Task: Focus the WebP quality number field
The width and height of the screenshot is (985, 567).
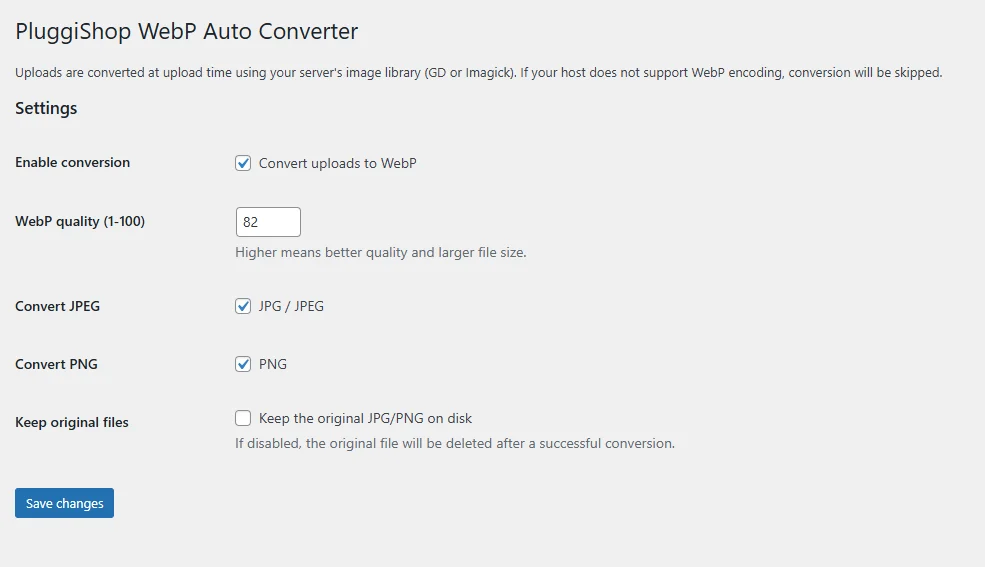Action: click(268, 222)
